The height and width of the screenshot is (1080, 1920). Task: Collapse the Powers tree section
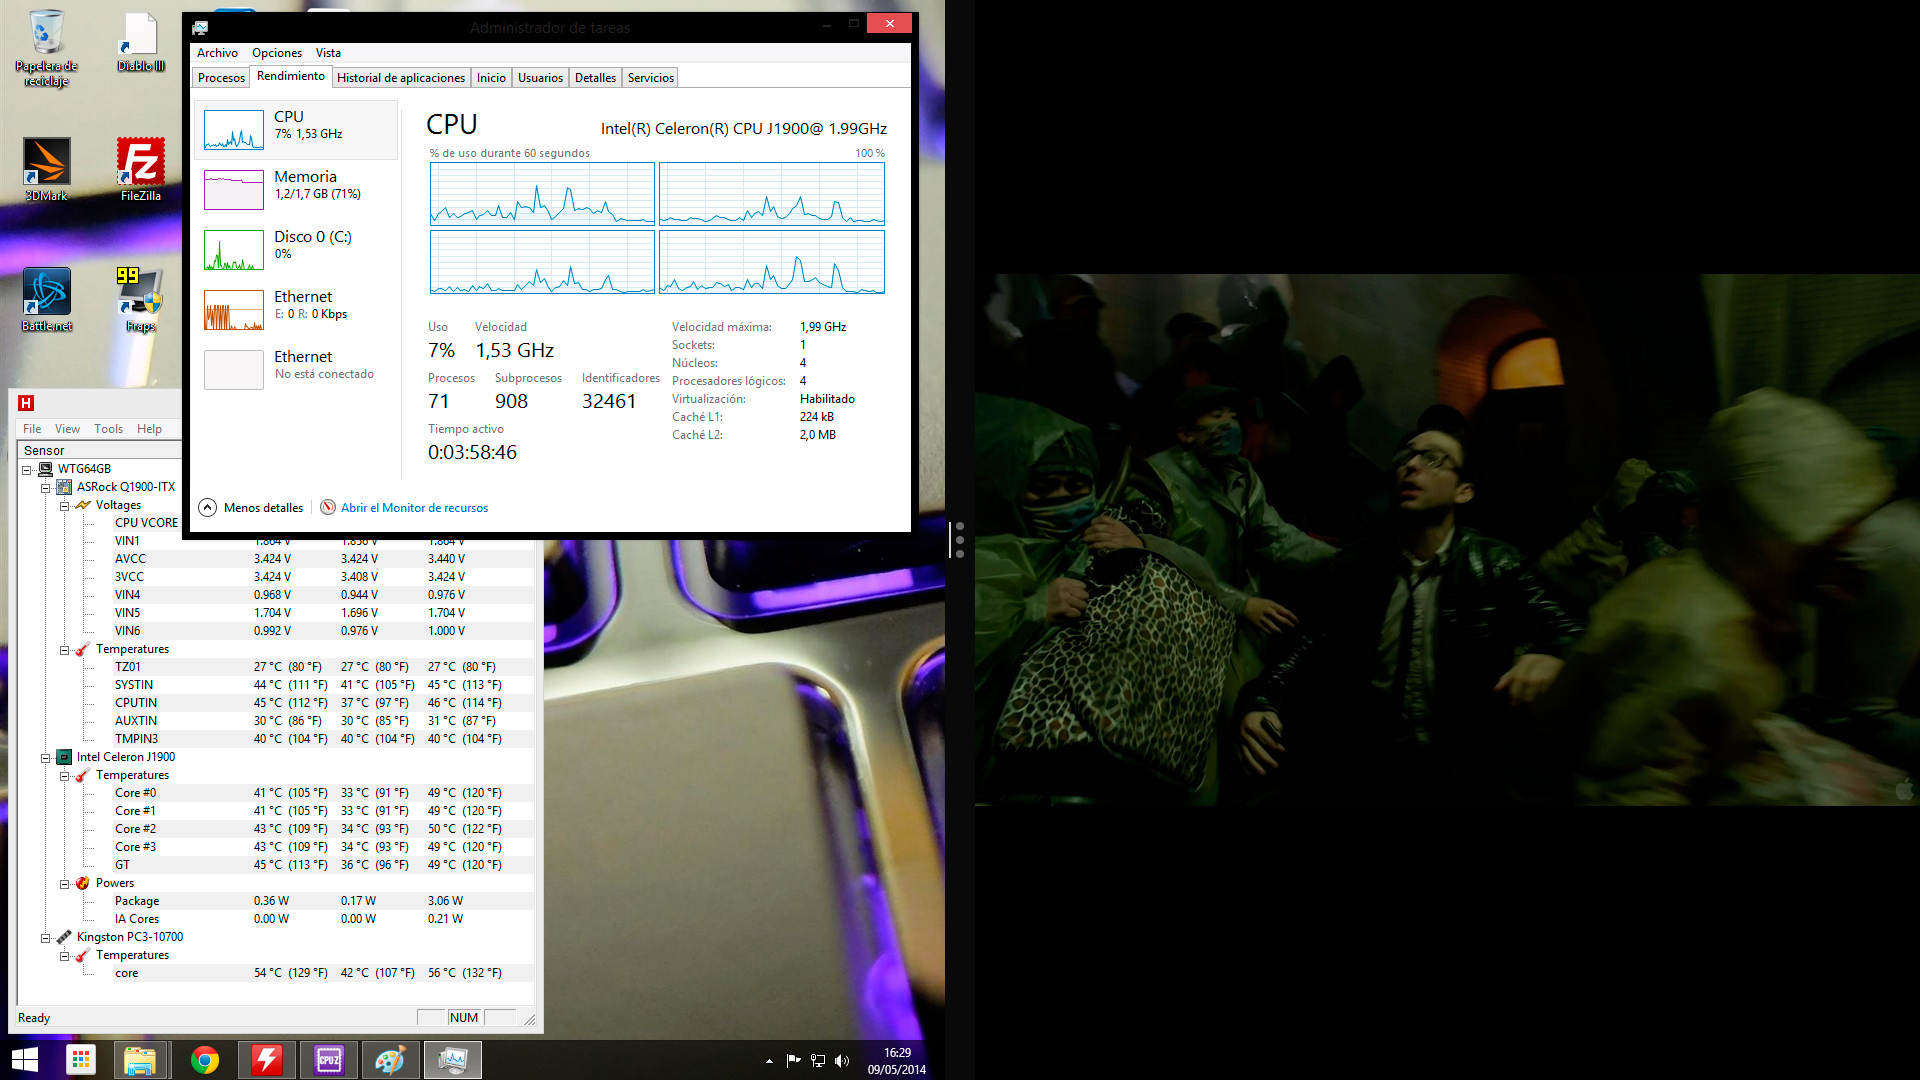(65, 884)
